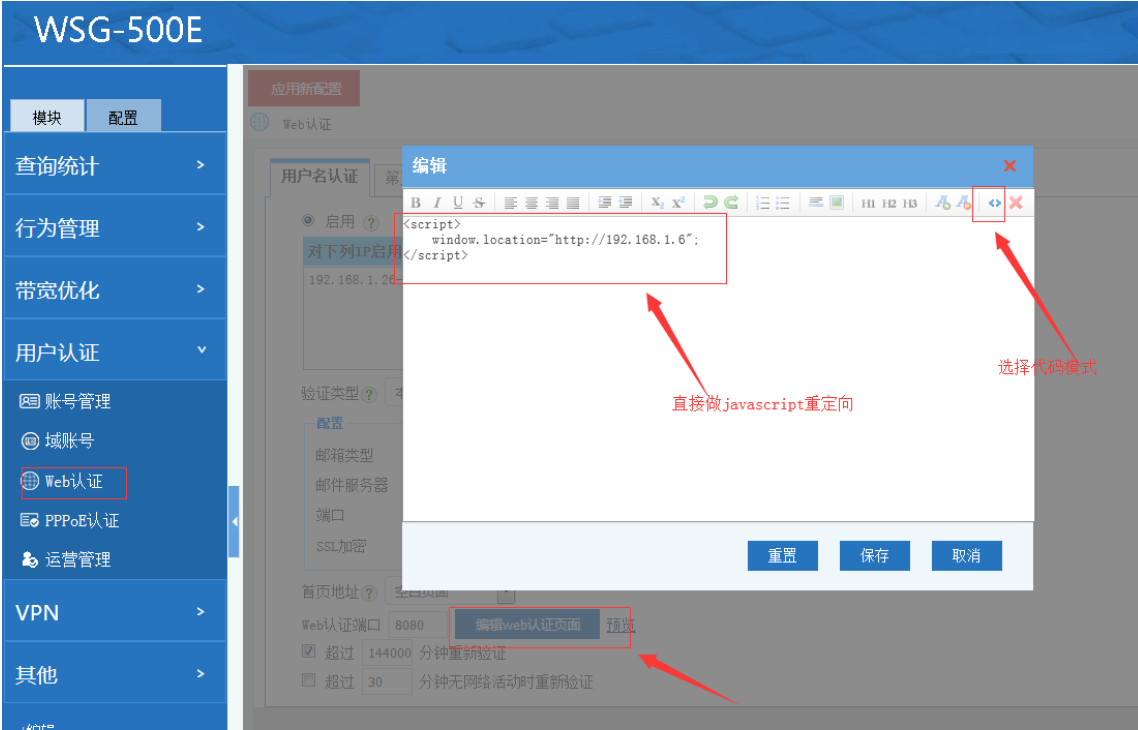Apply underline formatting in editor
This screenshot has height=730, width=1138.
click(458, 203)
